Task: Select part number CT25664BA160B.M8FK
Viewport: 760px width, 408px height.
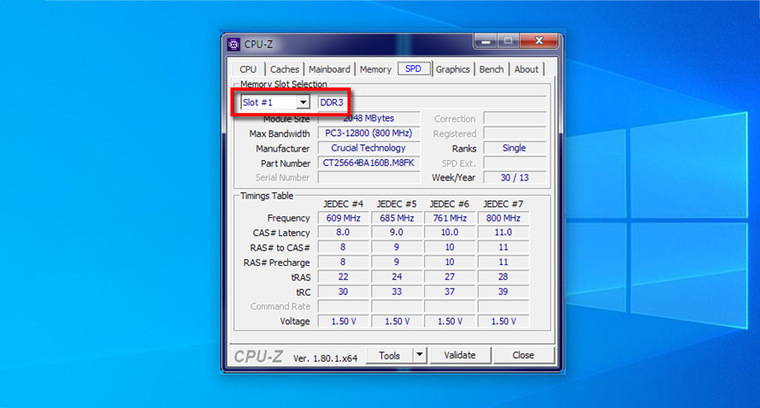Action: (368, 163)
